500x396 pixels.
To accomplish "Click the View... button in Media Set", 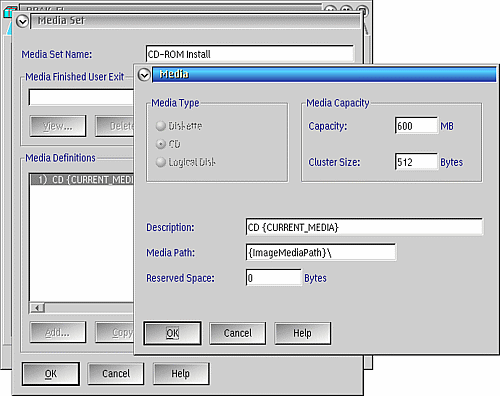I will point(58,126).
